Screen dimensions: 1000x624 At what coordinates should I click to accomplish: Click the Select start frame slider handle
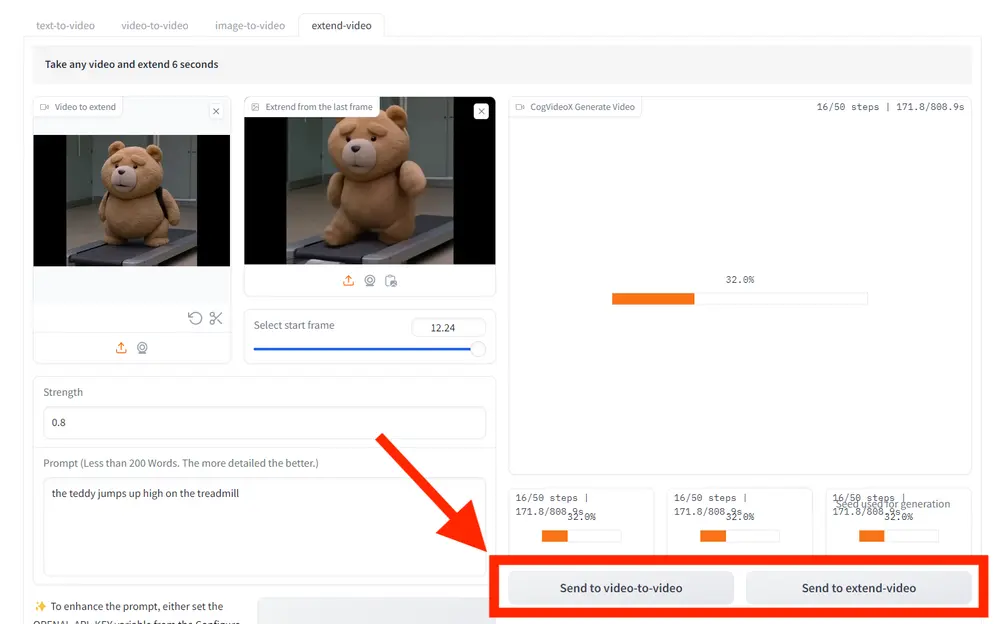pos(478,349)
